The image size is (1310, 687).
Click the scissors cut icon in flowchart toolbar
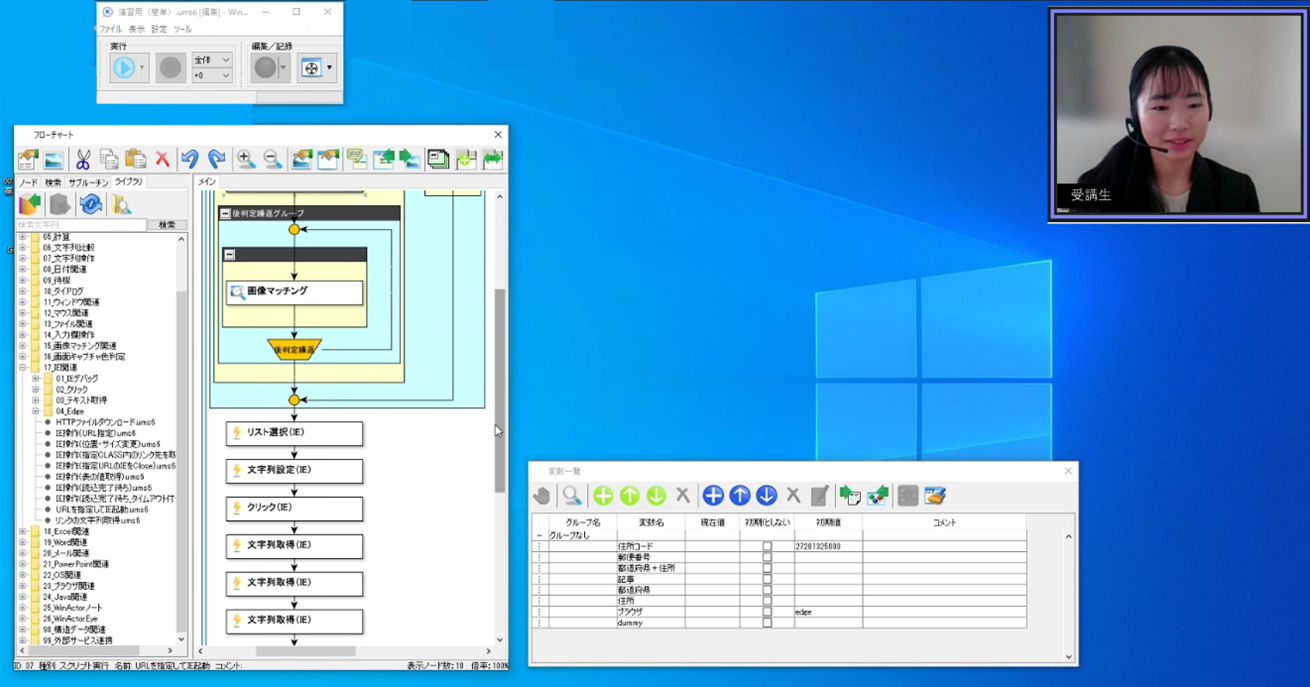click(83, 159)
